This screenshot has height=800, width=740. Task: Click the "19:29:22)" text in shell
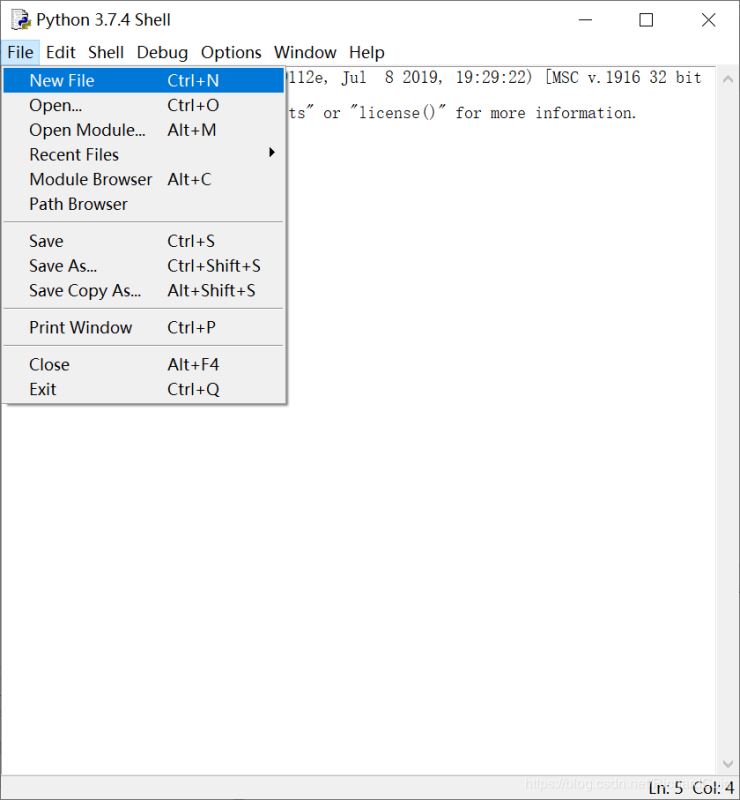(x=494, y=78)
